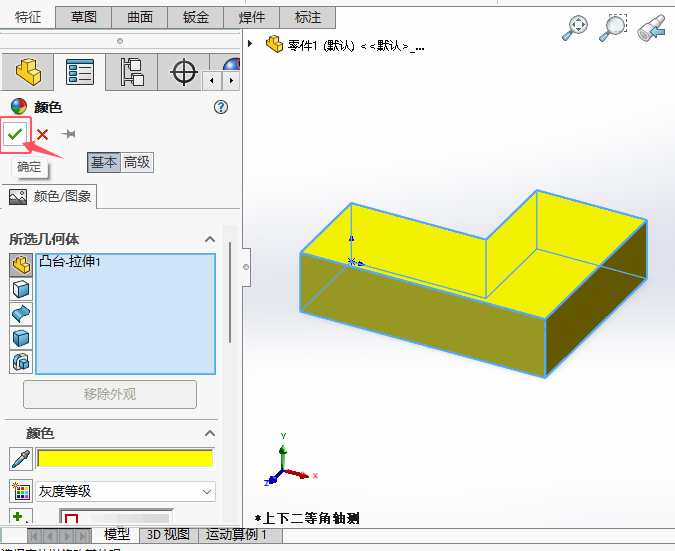
Task: Collapse the 所选几何体 section
Action: tap(210, 239)
